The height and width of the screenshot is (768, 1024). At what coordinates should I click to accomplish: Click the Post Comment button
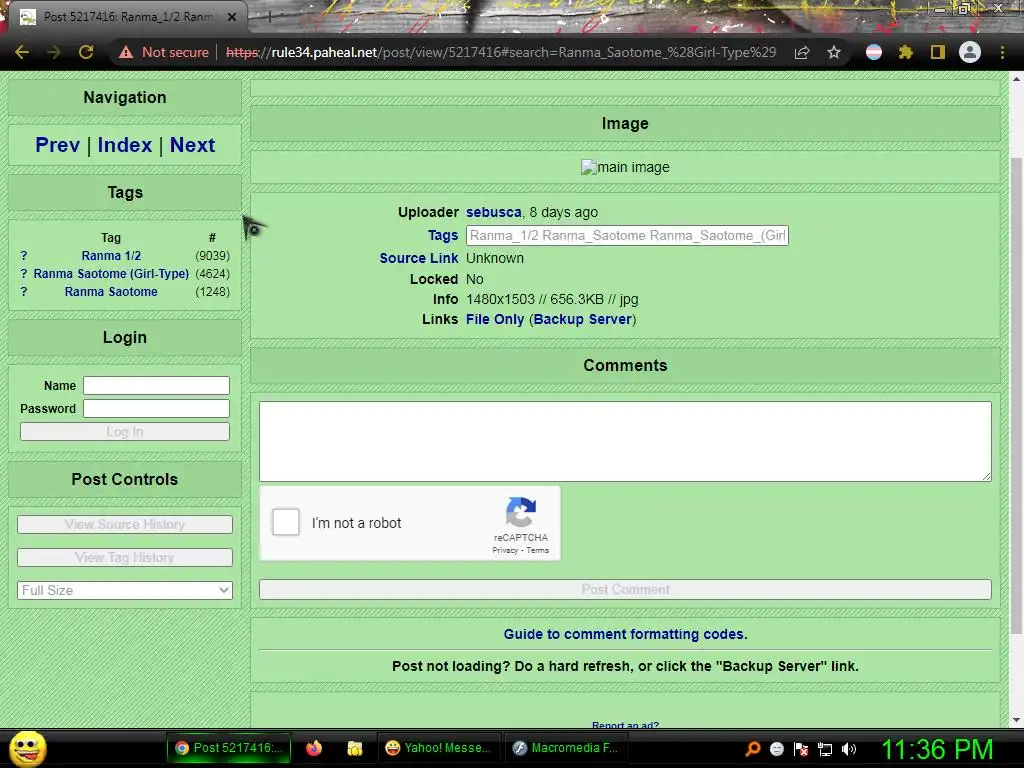point(625,590)
